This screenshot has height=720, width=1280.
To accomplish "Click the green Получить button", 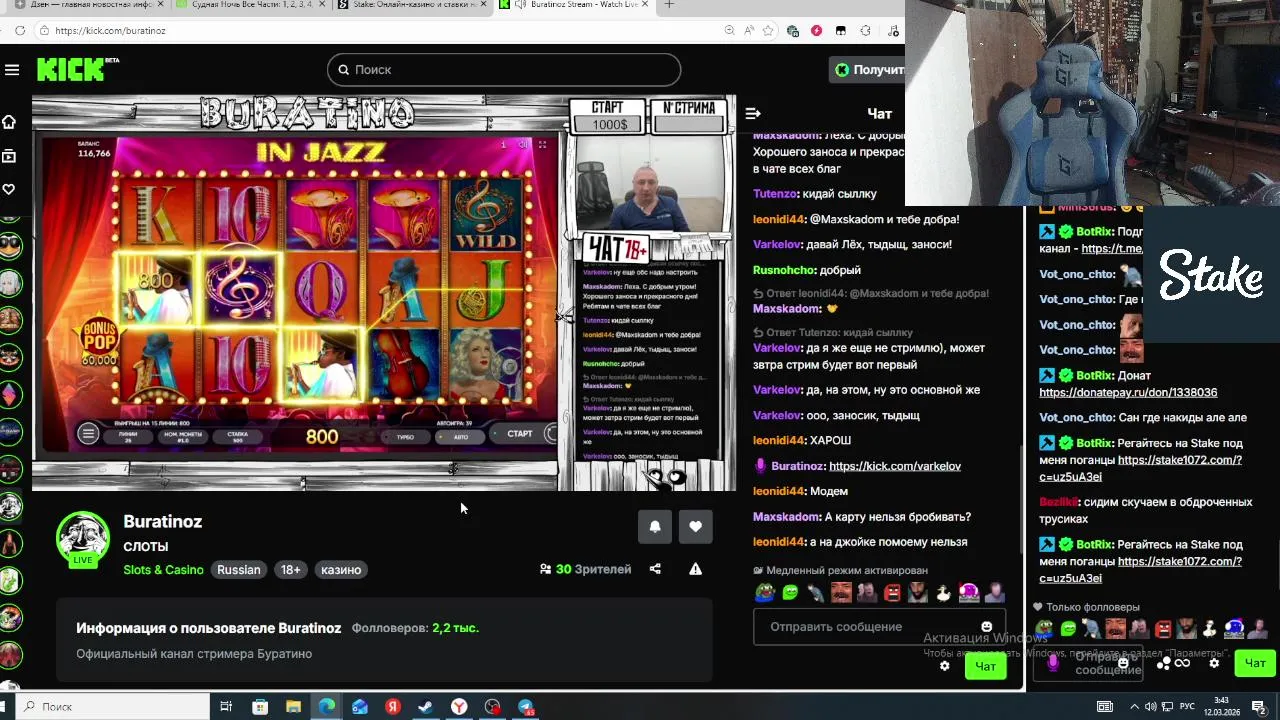I will [868, 70].
